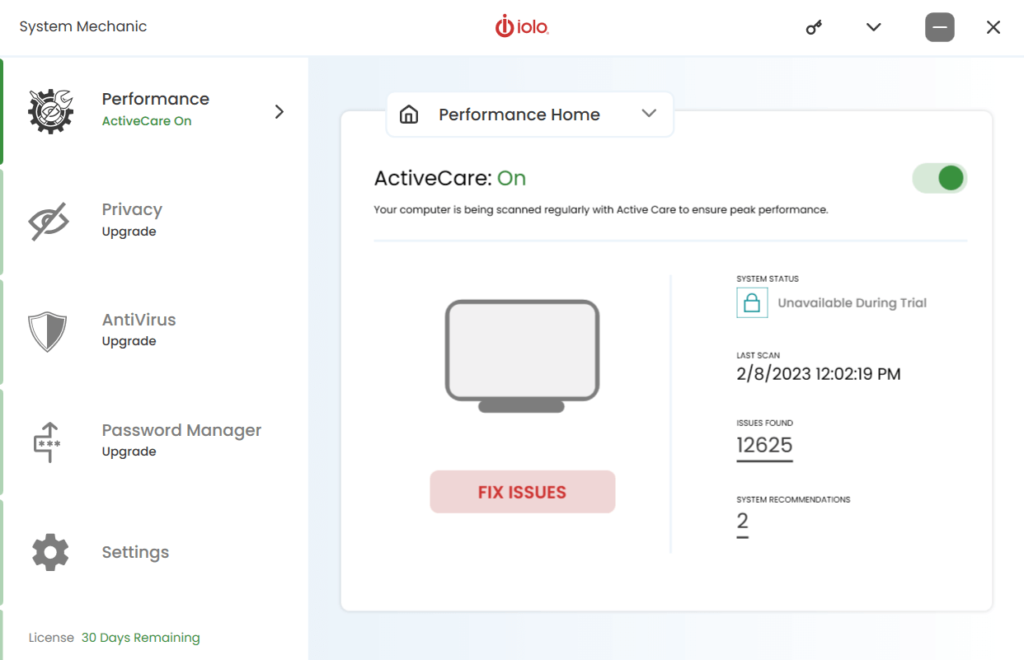The image size is (1024, 660).
Task: Click the 12625 issues found link
Action: pyautogui.click(x=764, y=446)
